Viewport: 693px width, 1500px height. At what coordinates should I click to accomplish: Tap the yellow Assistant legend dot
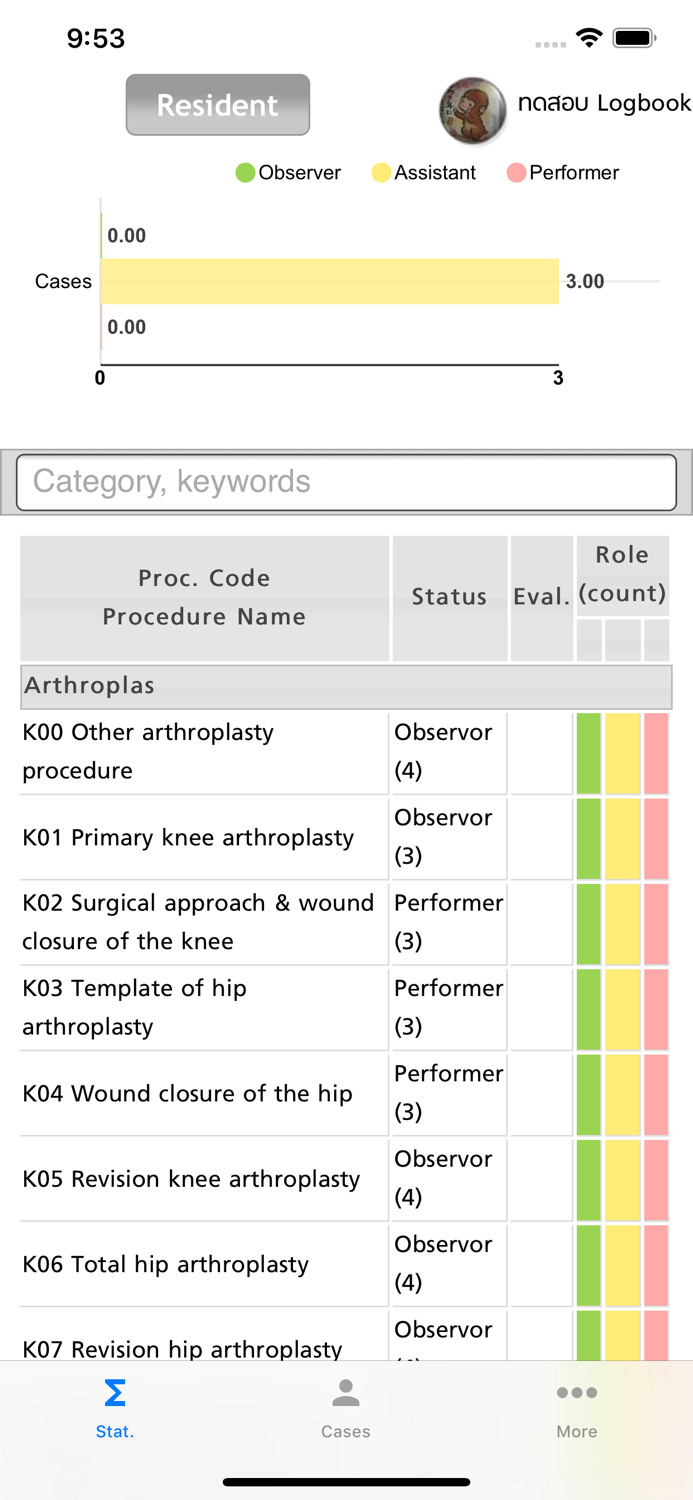(382, 172)
